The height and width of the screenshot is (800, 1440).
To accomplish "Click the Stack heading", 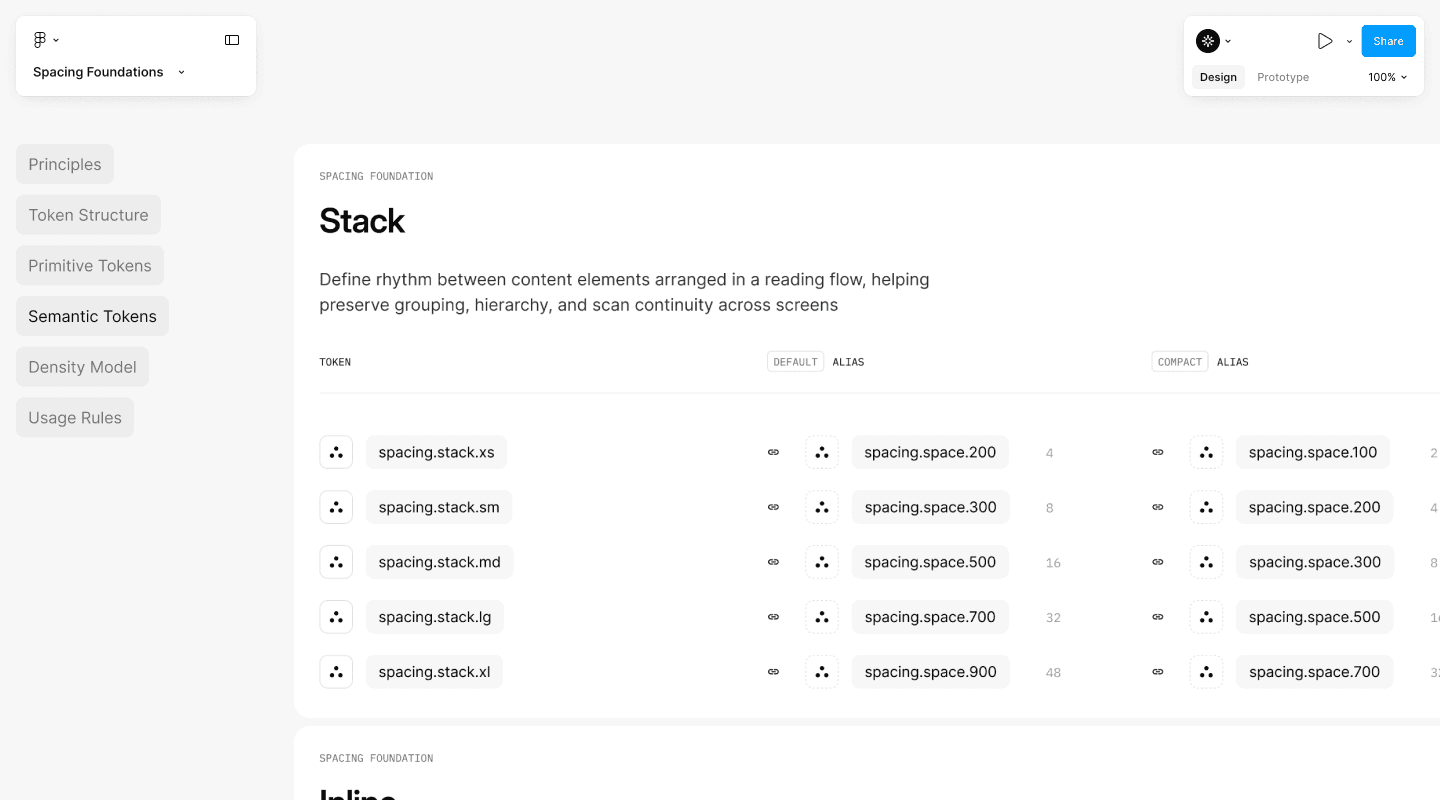I will [362, 221].
